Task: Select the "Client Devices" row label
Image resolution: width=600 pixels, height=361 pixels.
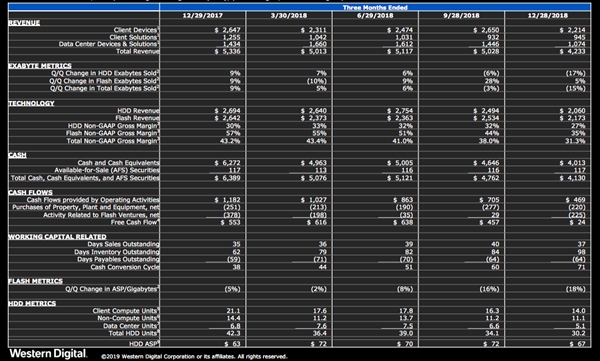Action: pyautogui.click(x=136, y=30)
